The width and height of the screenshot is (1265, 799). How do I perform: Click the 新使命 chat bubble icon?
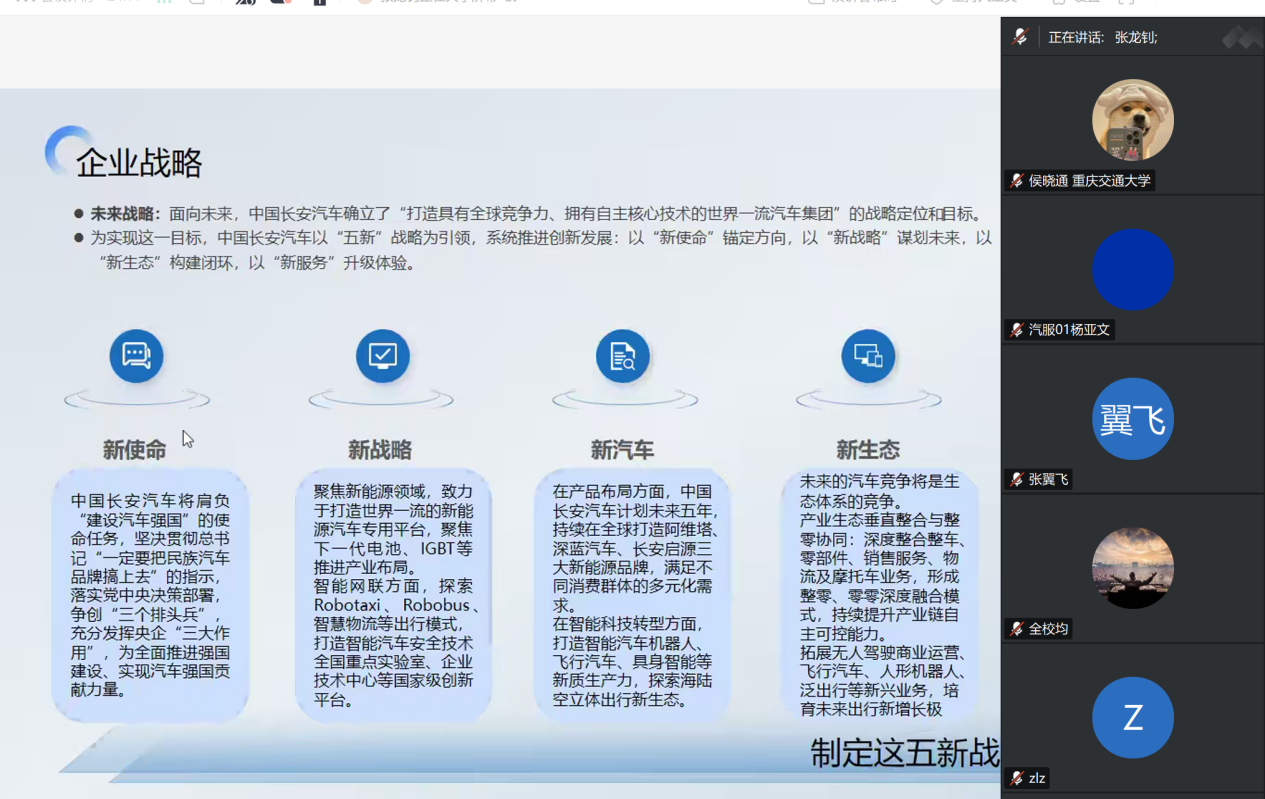point(136,356)
